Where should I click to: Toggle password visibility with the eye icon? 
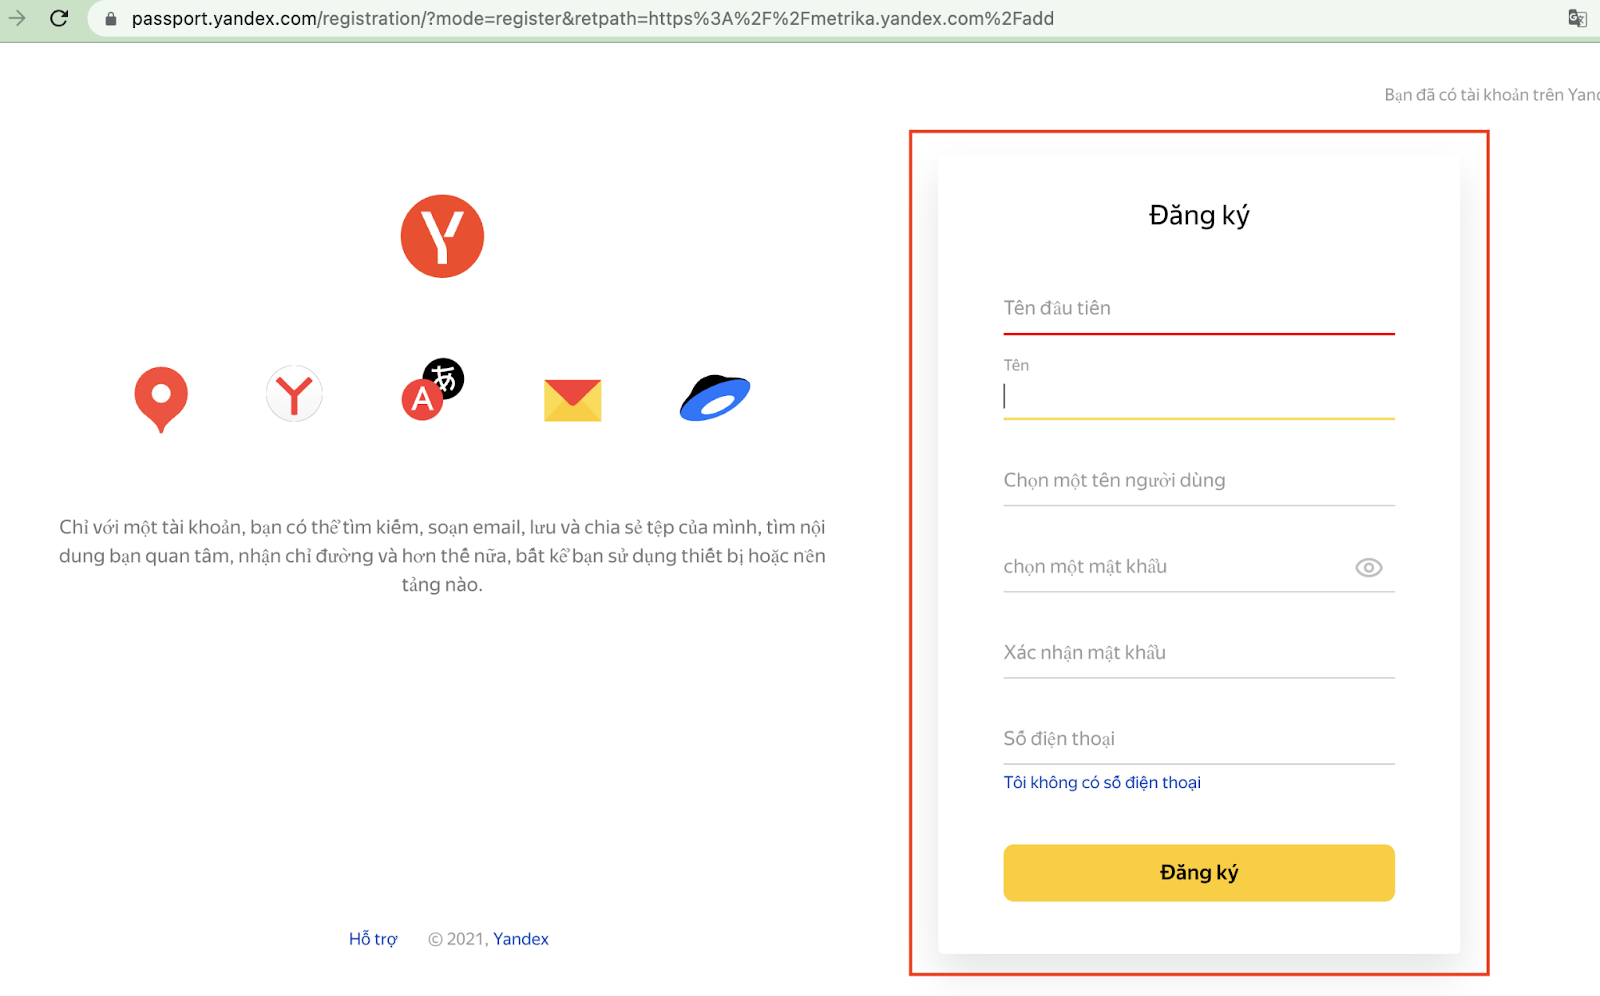tap(1368, 567)
